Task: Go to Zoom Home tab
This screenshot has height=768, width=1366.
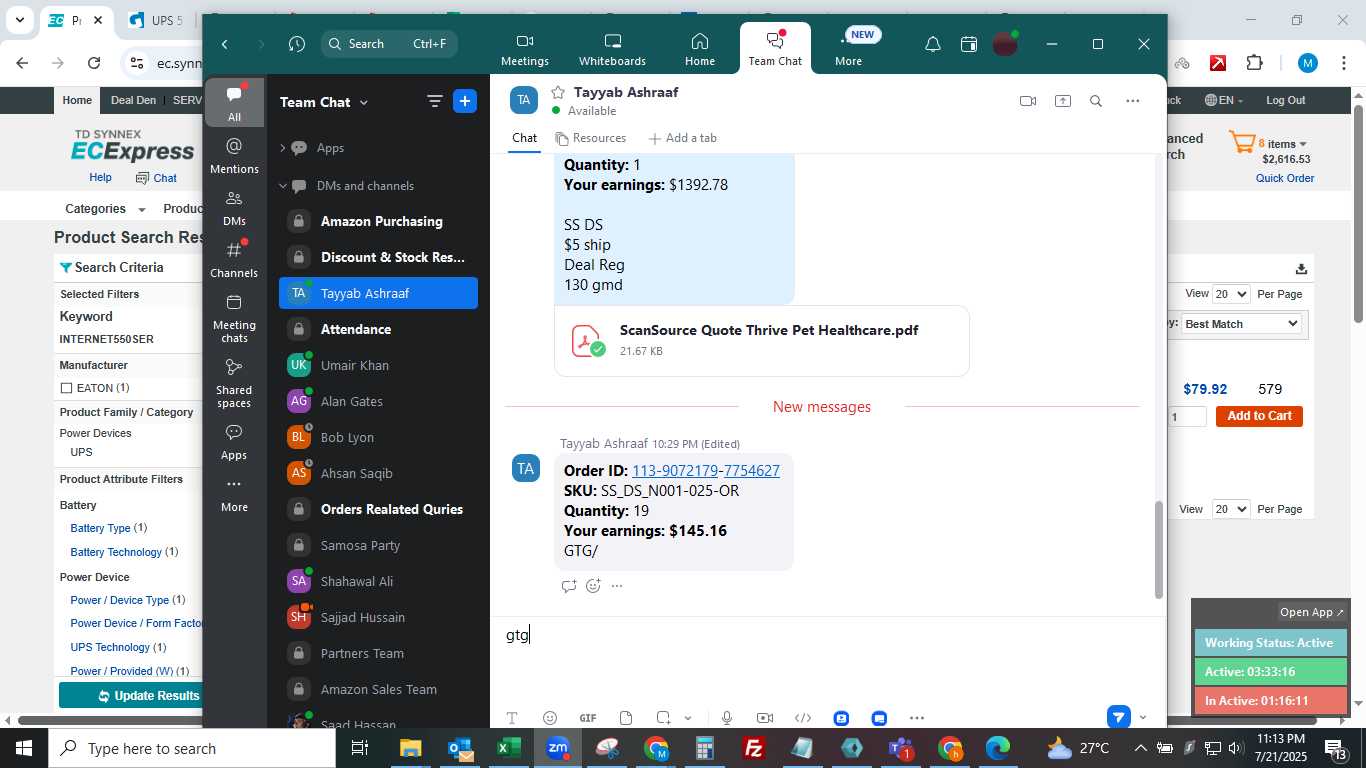Action: 699,49
